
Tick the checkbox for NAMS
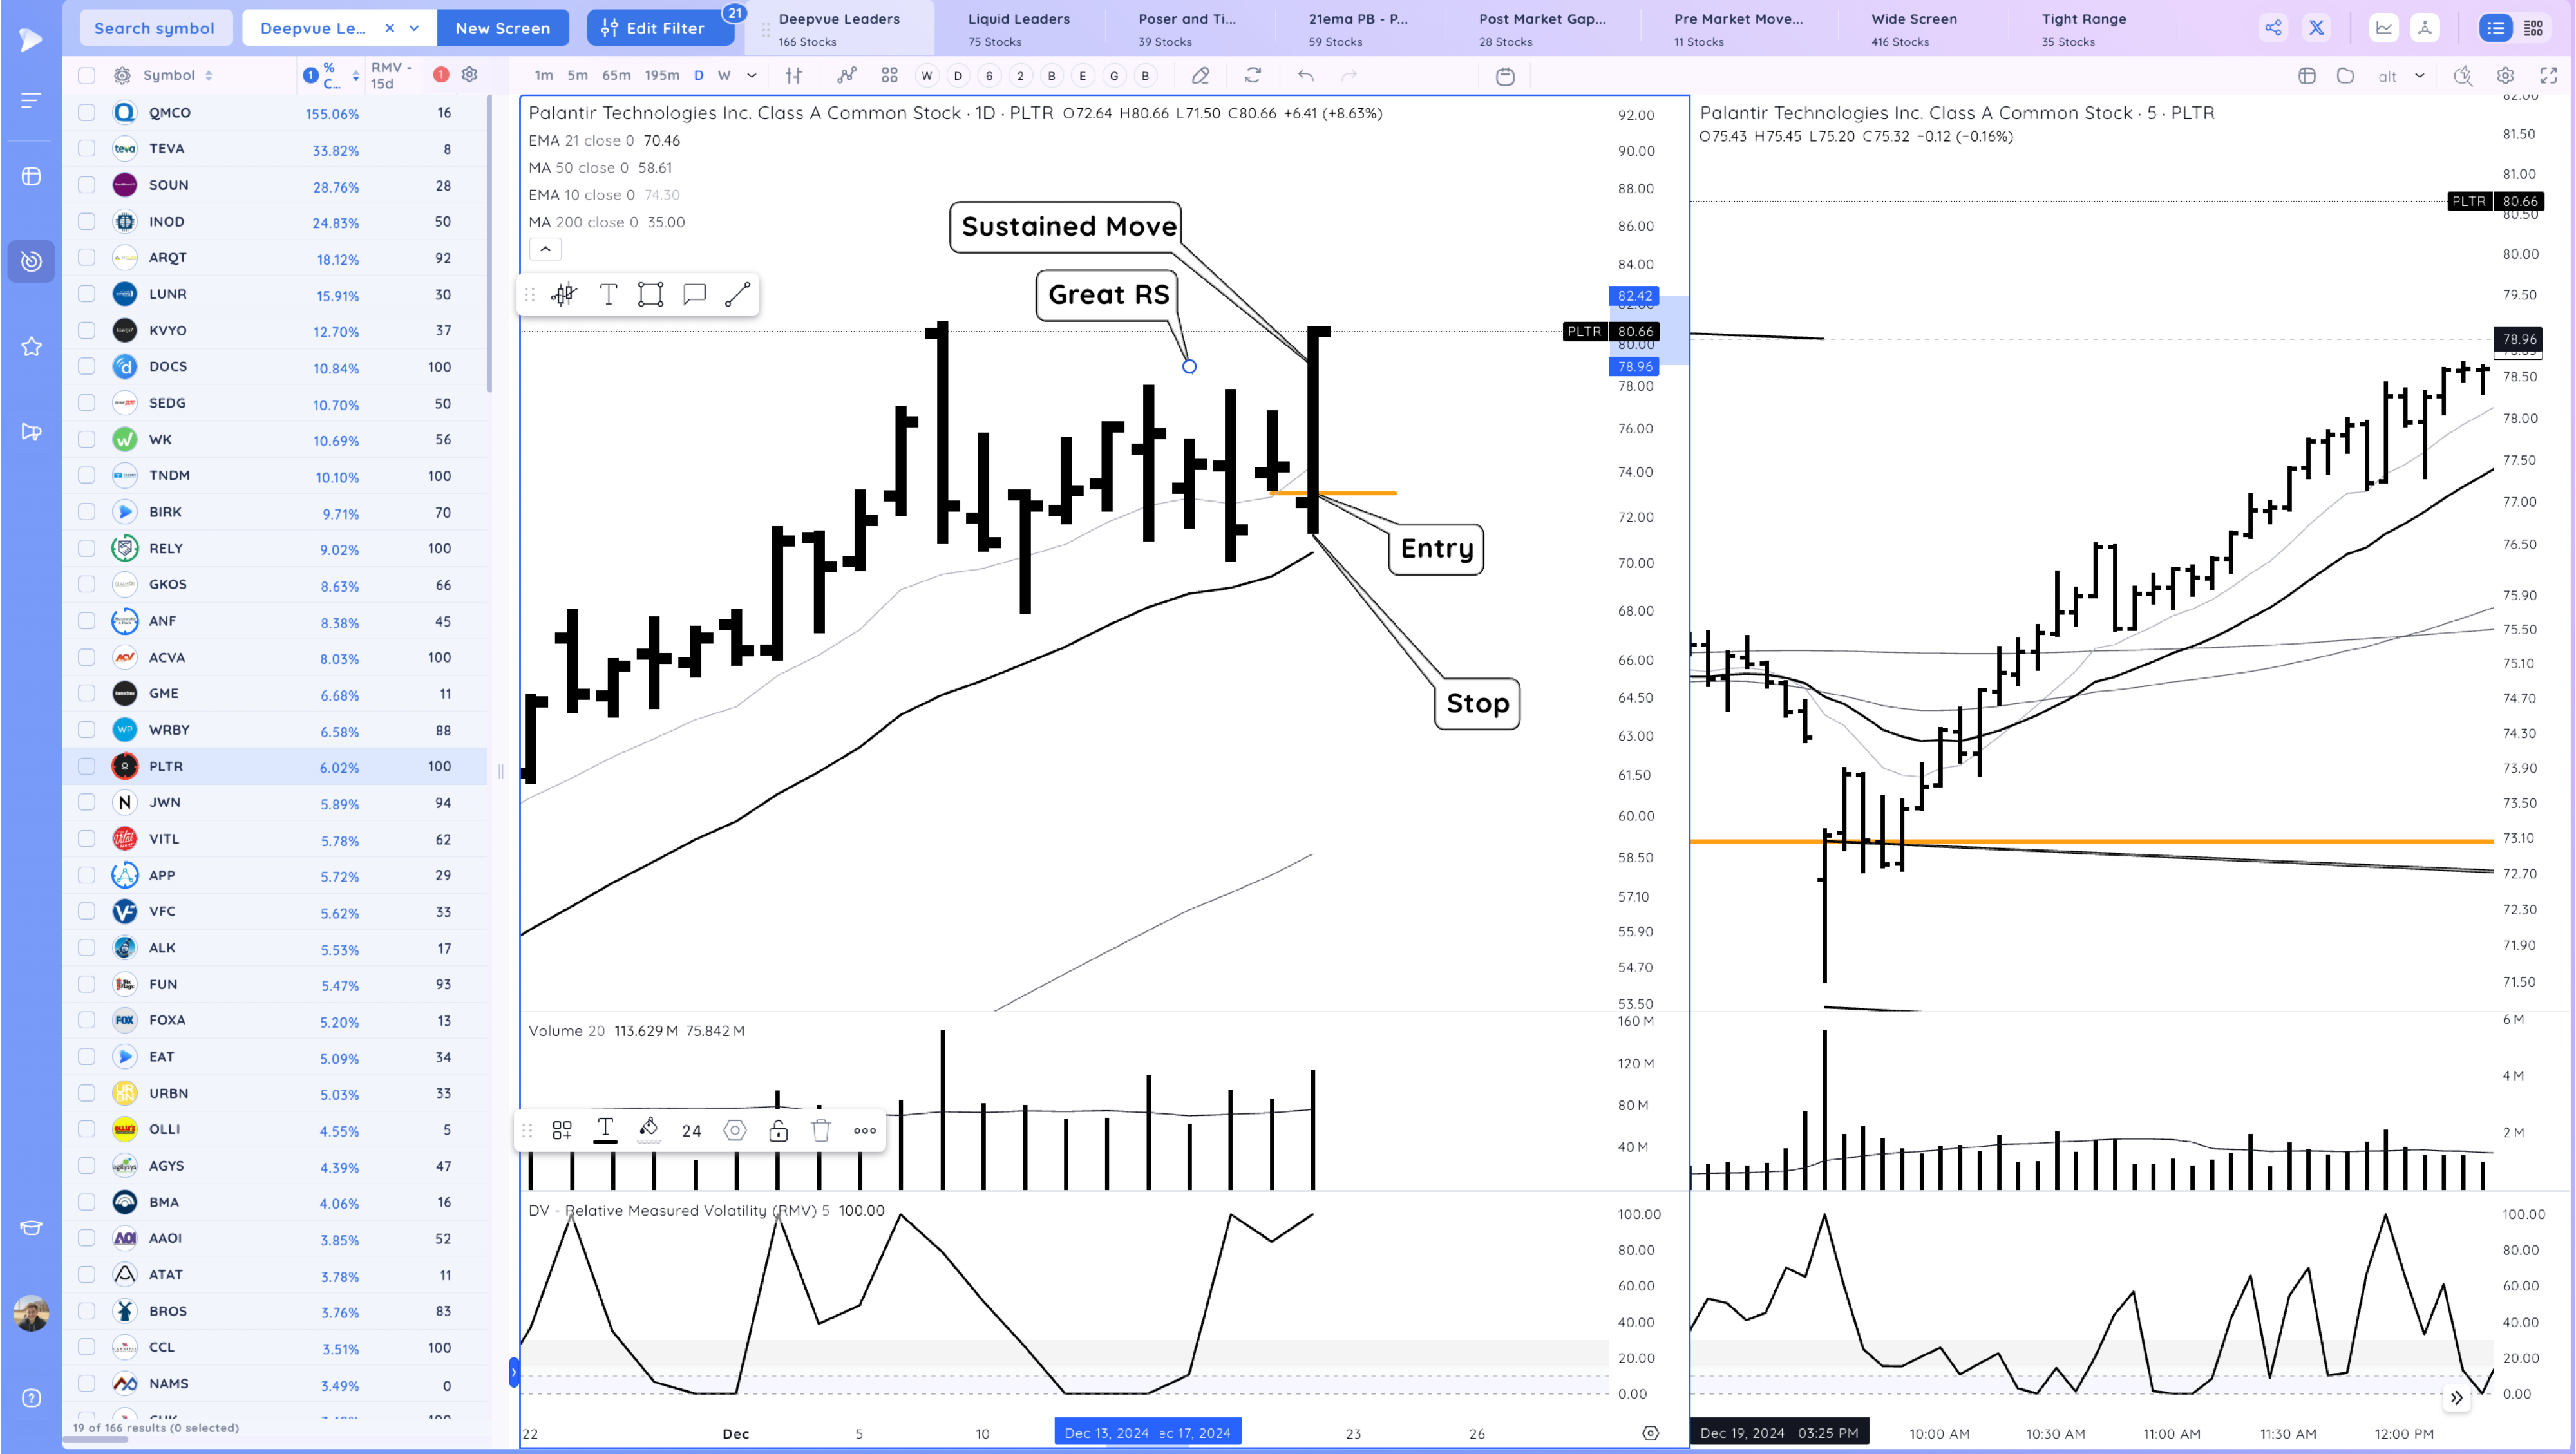point(87,1383)
